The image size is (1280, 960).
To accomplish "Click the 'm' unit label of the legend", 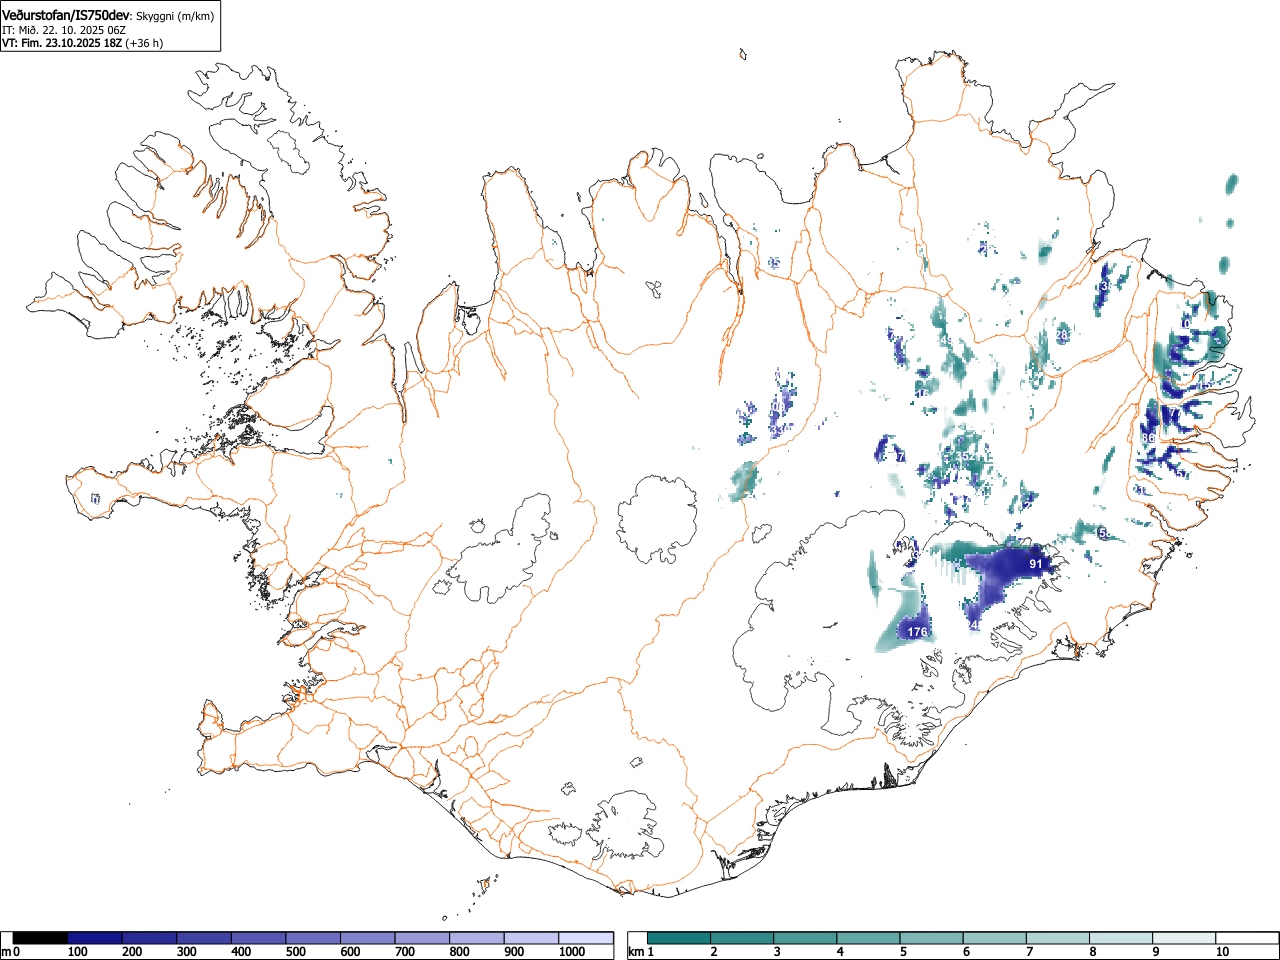I will (7, 952).
